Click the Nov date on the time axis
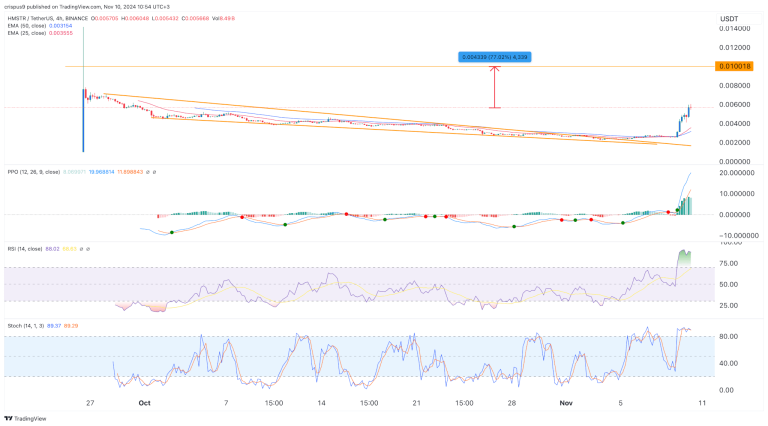 coord(566,403)
